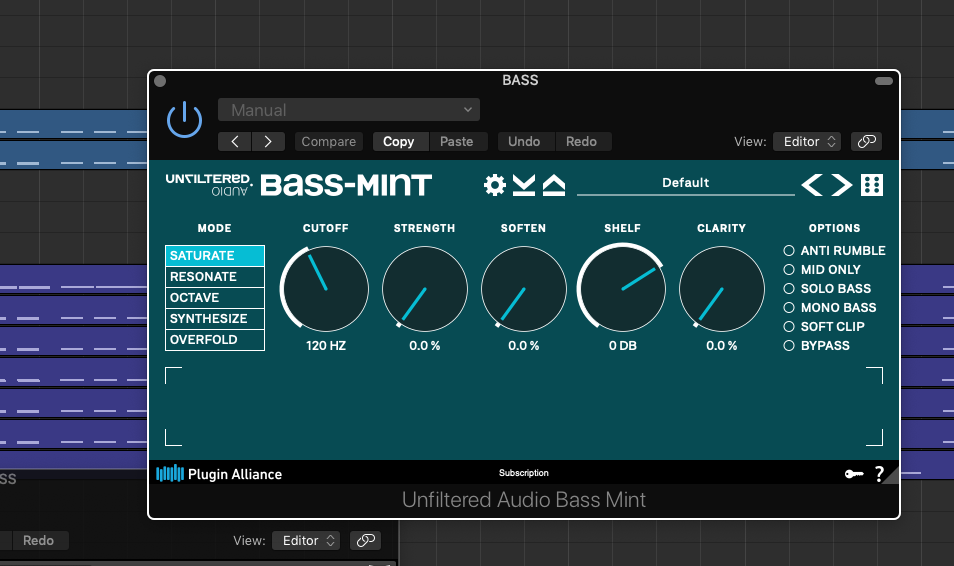Click the Paste button
Image resolution: width=954 pixels, height=566 pixels.
(x=456, y=141)
